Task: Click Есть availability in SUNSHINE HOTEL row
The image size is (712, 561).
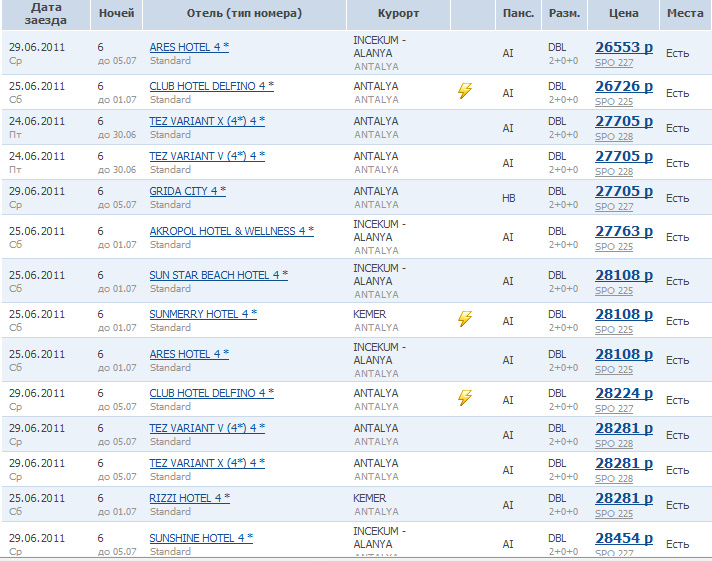Action: point(677,544)
